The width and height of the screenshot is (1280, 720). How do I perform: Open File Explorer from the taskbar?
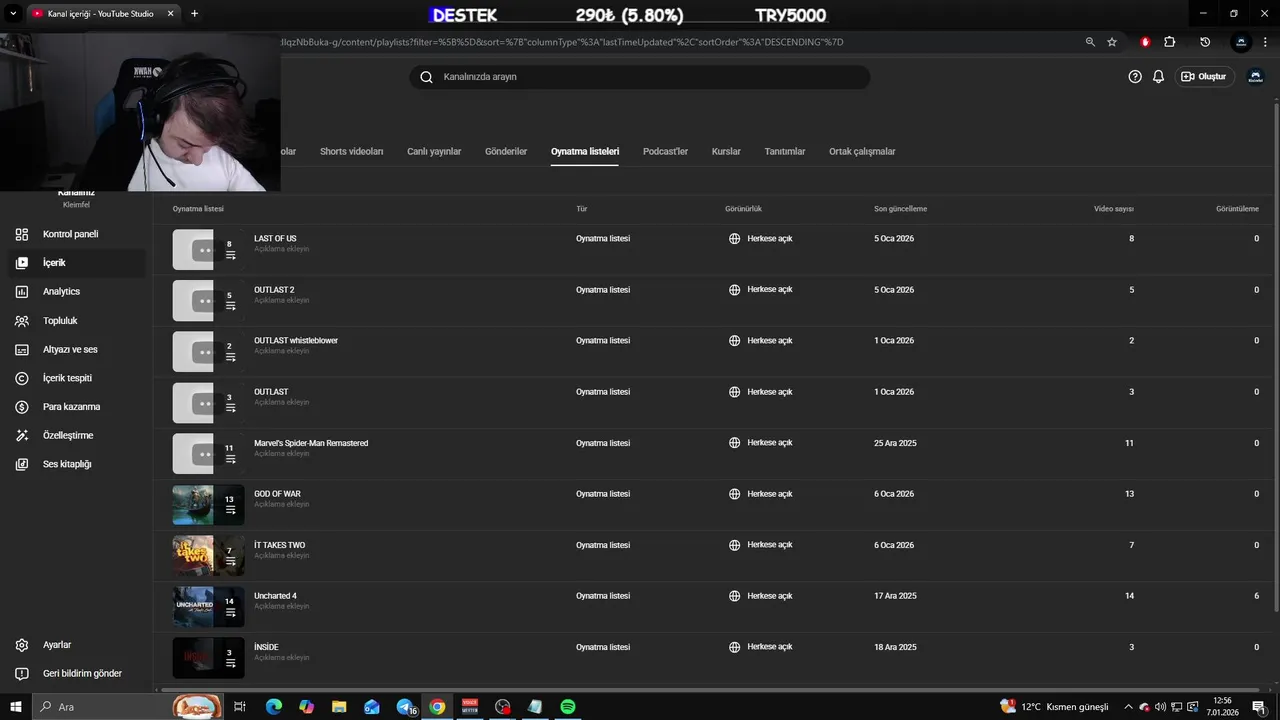click(339, 707)
